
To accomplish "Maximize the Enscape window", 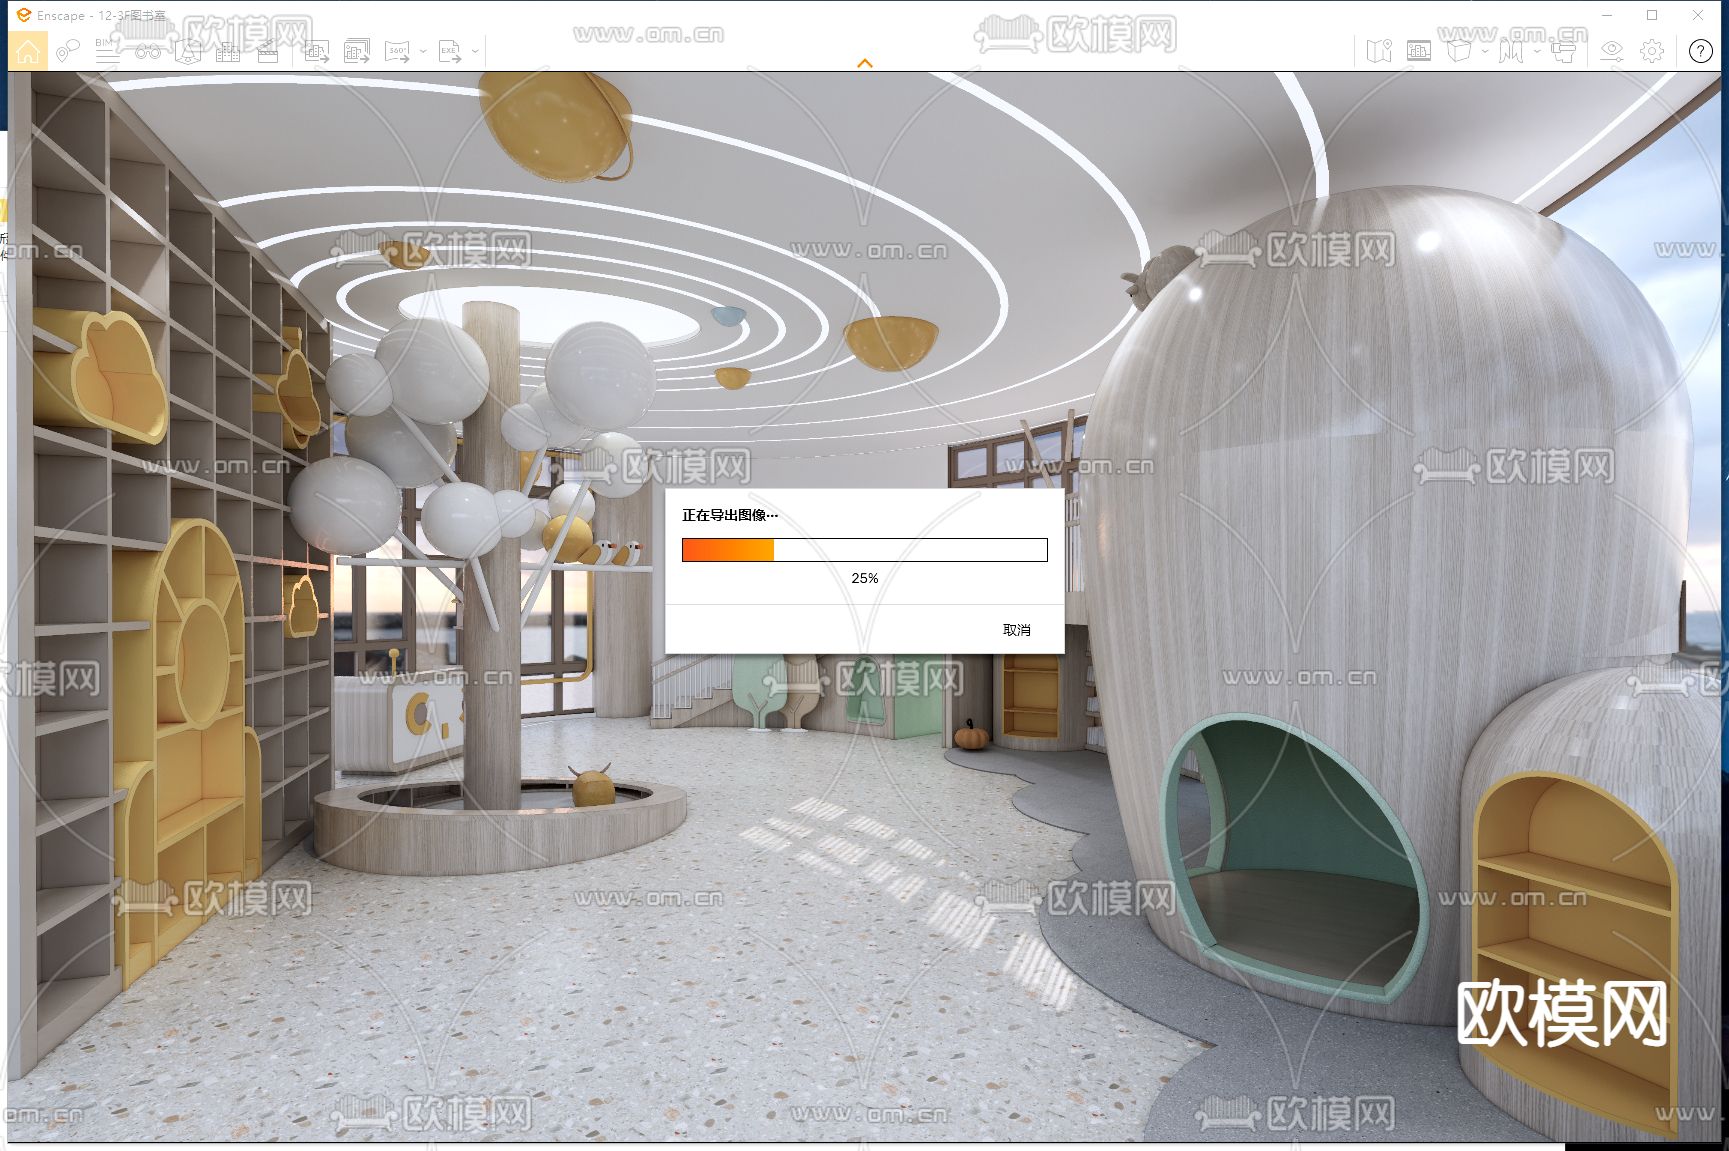I will click(1653, 15).
